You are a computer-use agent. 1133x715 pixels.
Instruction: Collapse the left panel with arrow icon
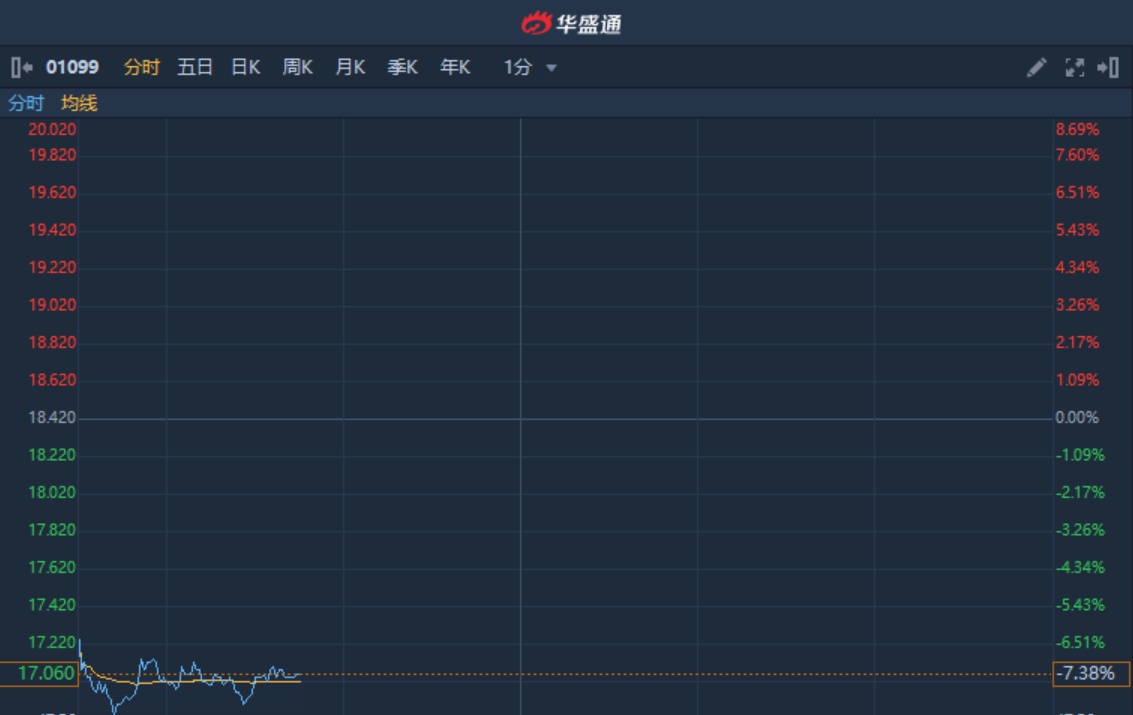tap(21, 67)
